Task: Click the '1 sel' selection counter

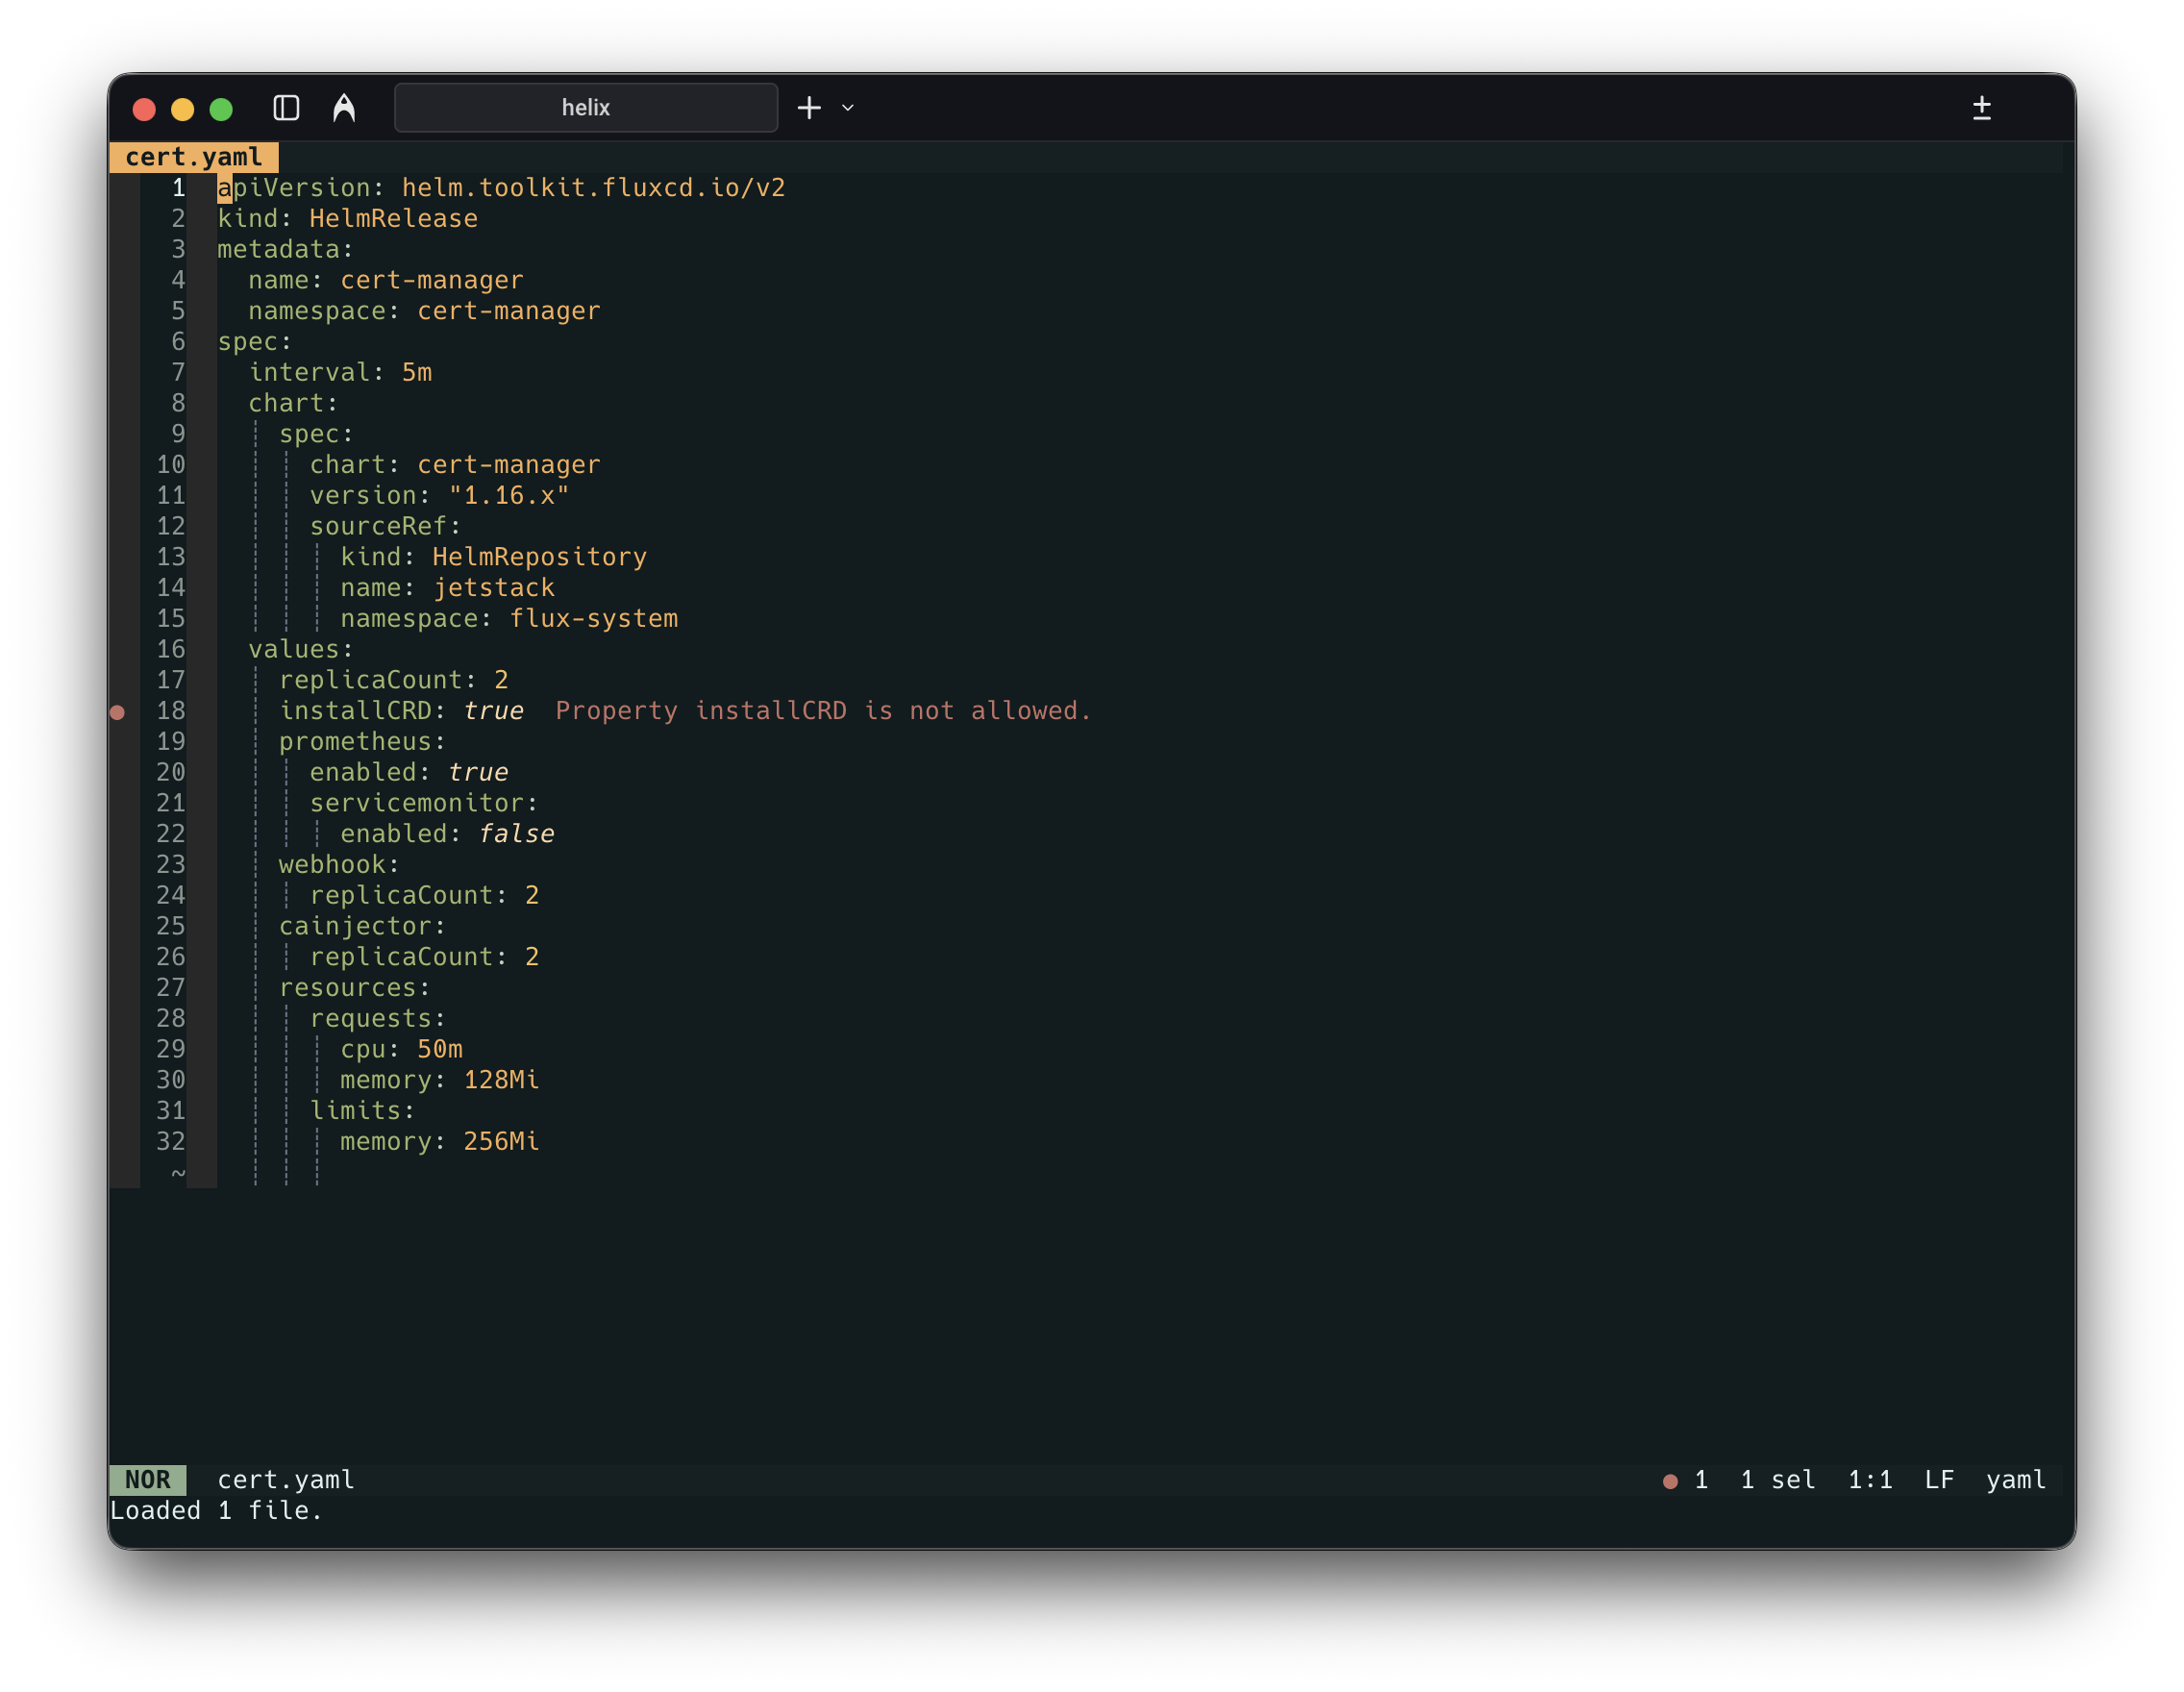Action: tap(1779, 1481)
